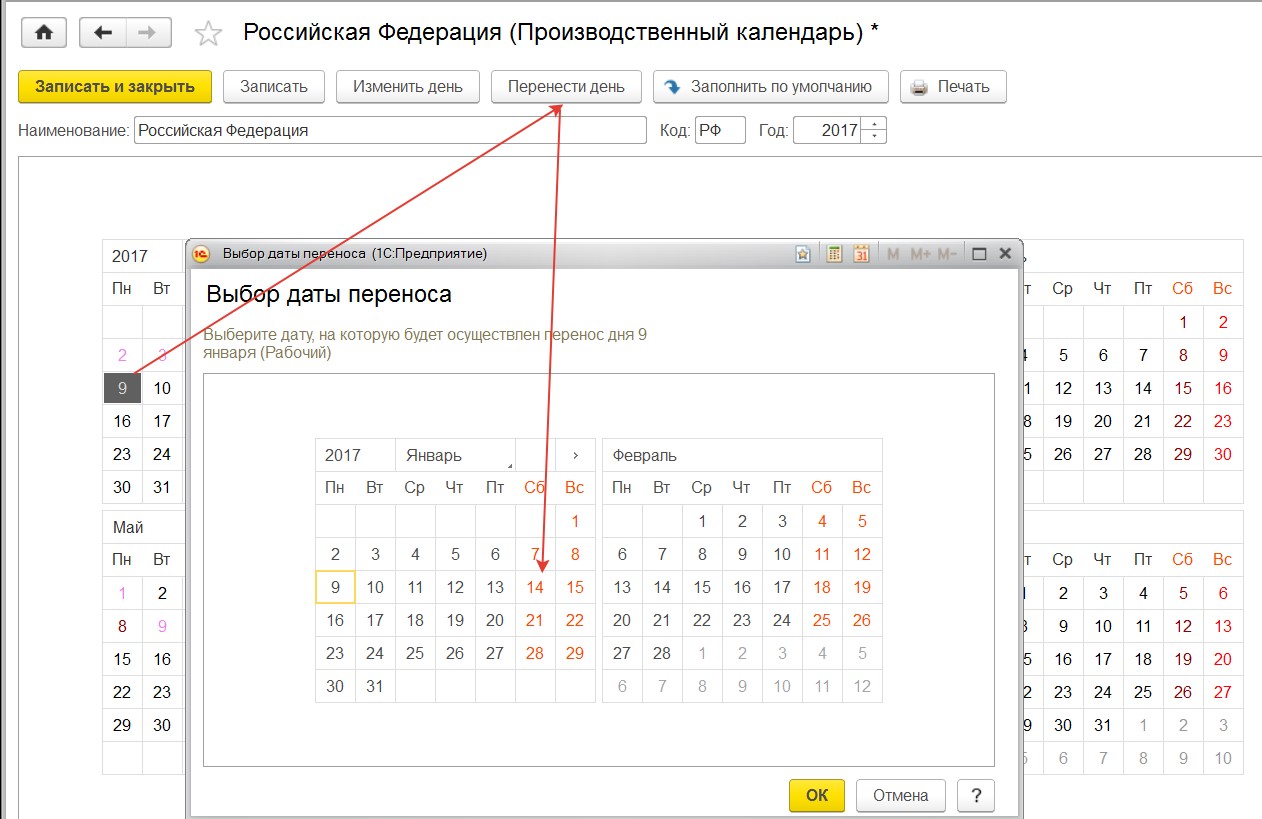1262x819 pixels.
Task: Click the 1C logo in dialog title bar
Action: (x=201, y=254)
